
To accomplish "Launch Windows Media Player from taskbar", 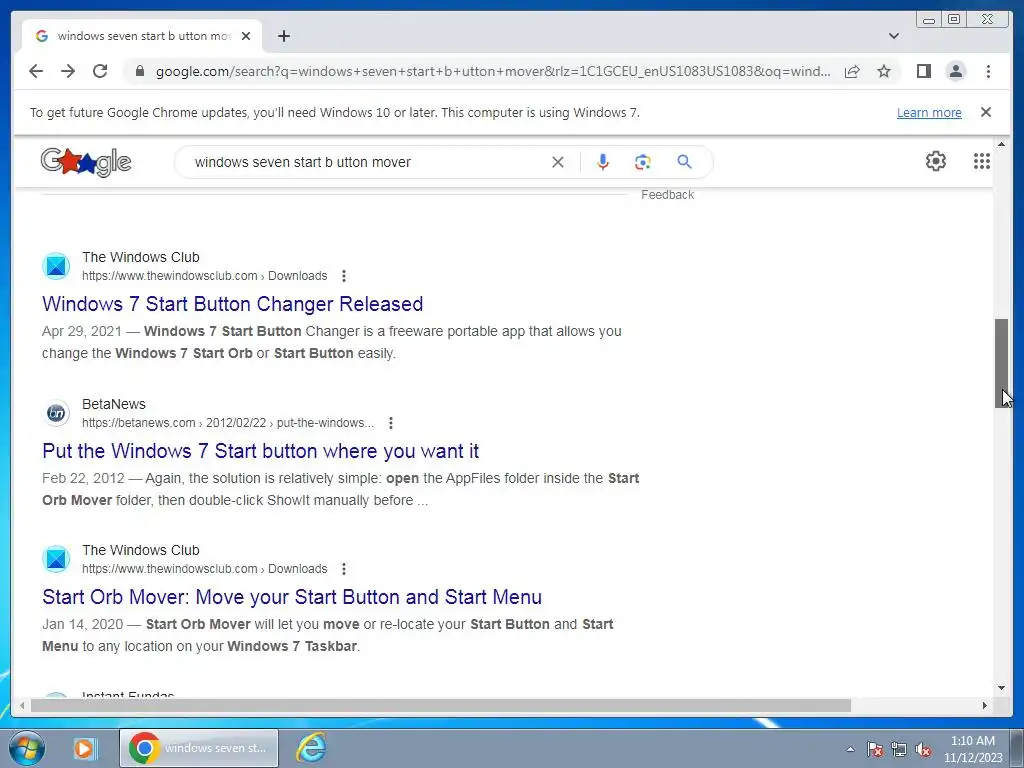I will pyautogui.click(x=85, y=748).
